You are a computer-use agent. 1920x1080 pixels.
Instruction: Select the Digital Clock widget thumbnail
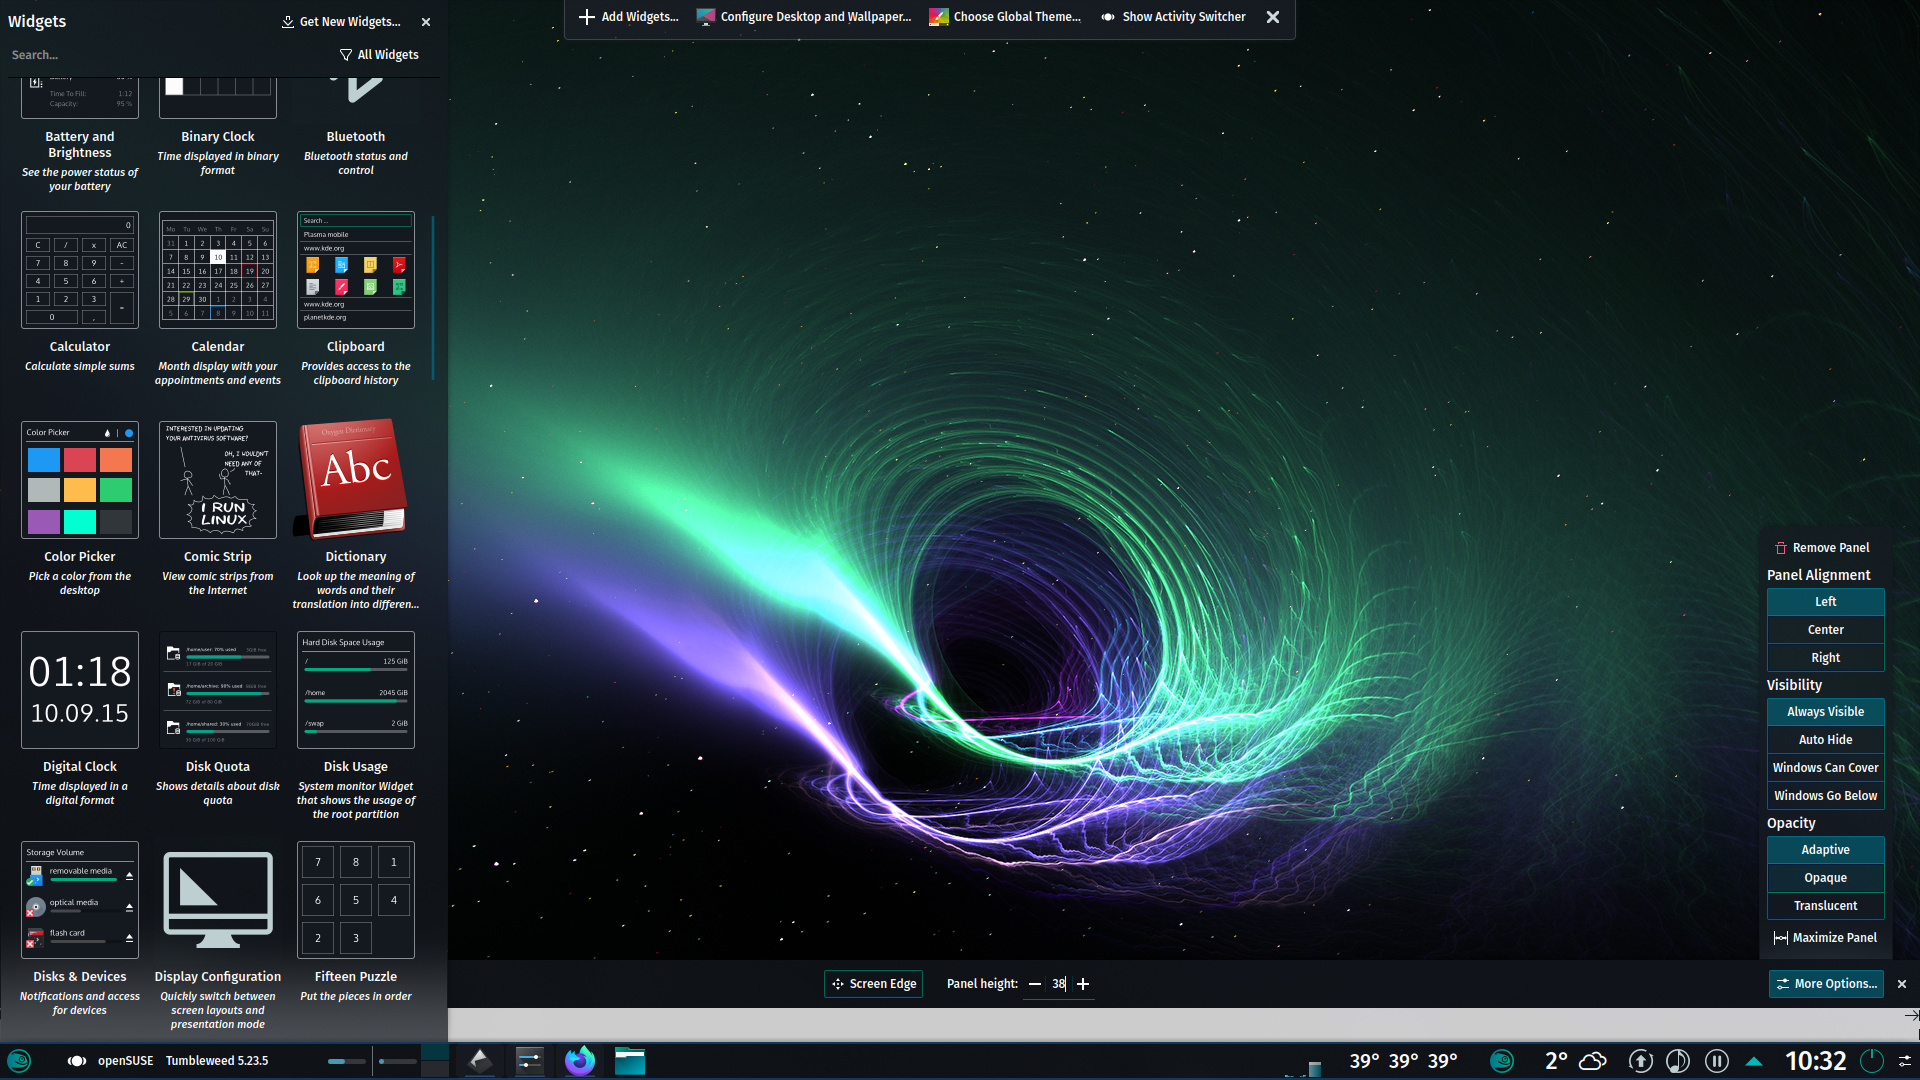point(80,690)
